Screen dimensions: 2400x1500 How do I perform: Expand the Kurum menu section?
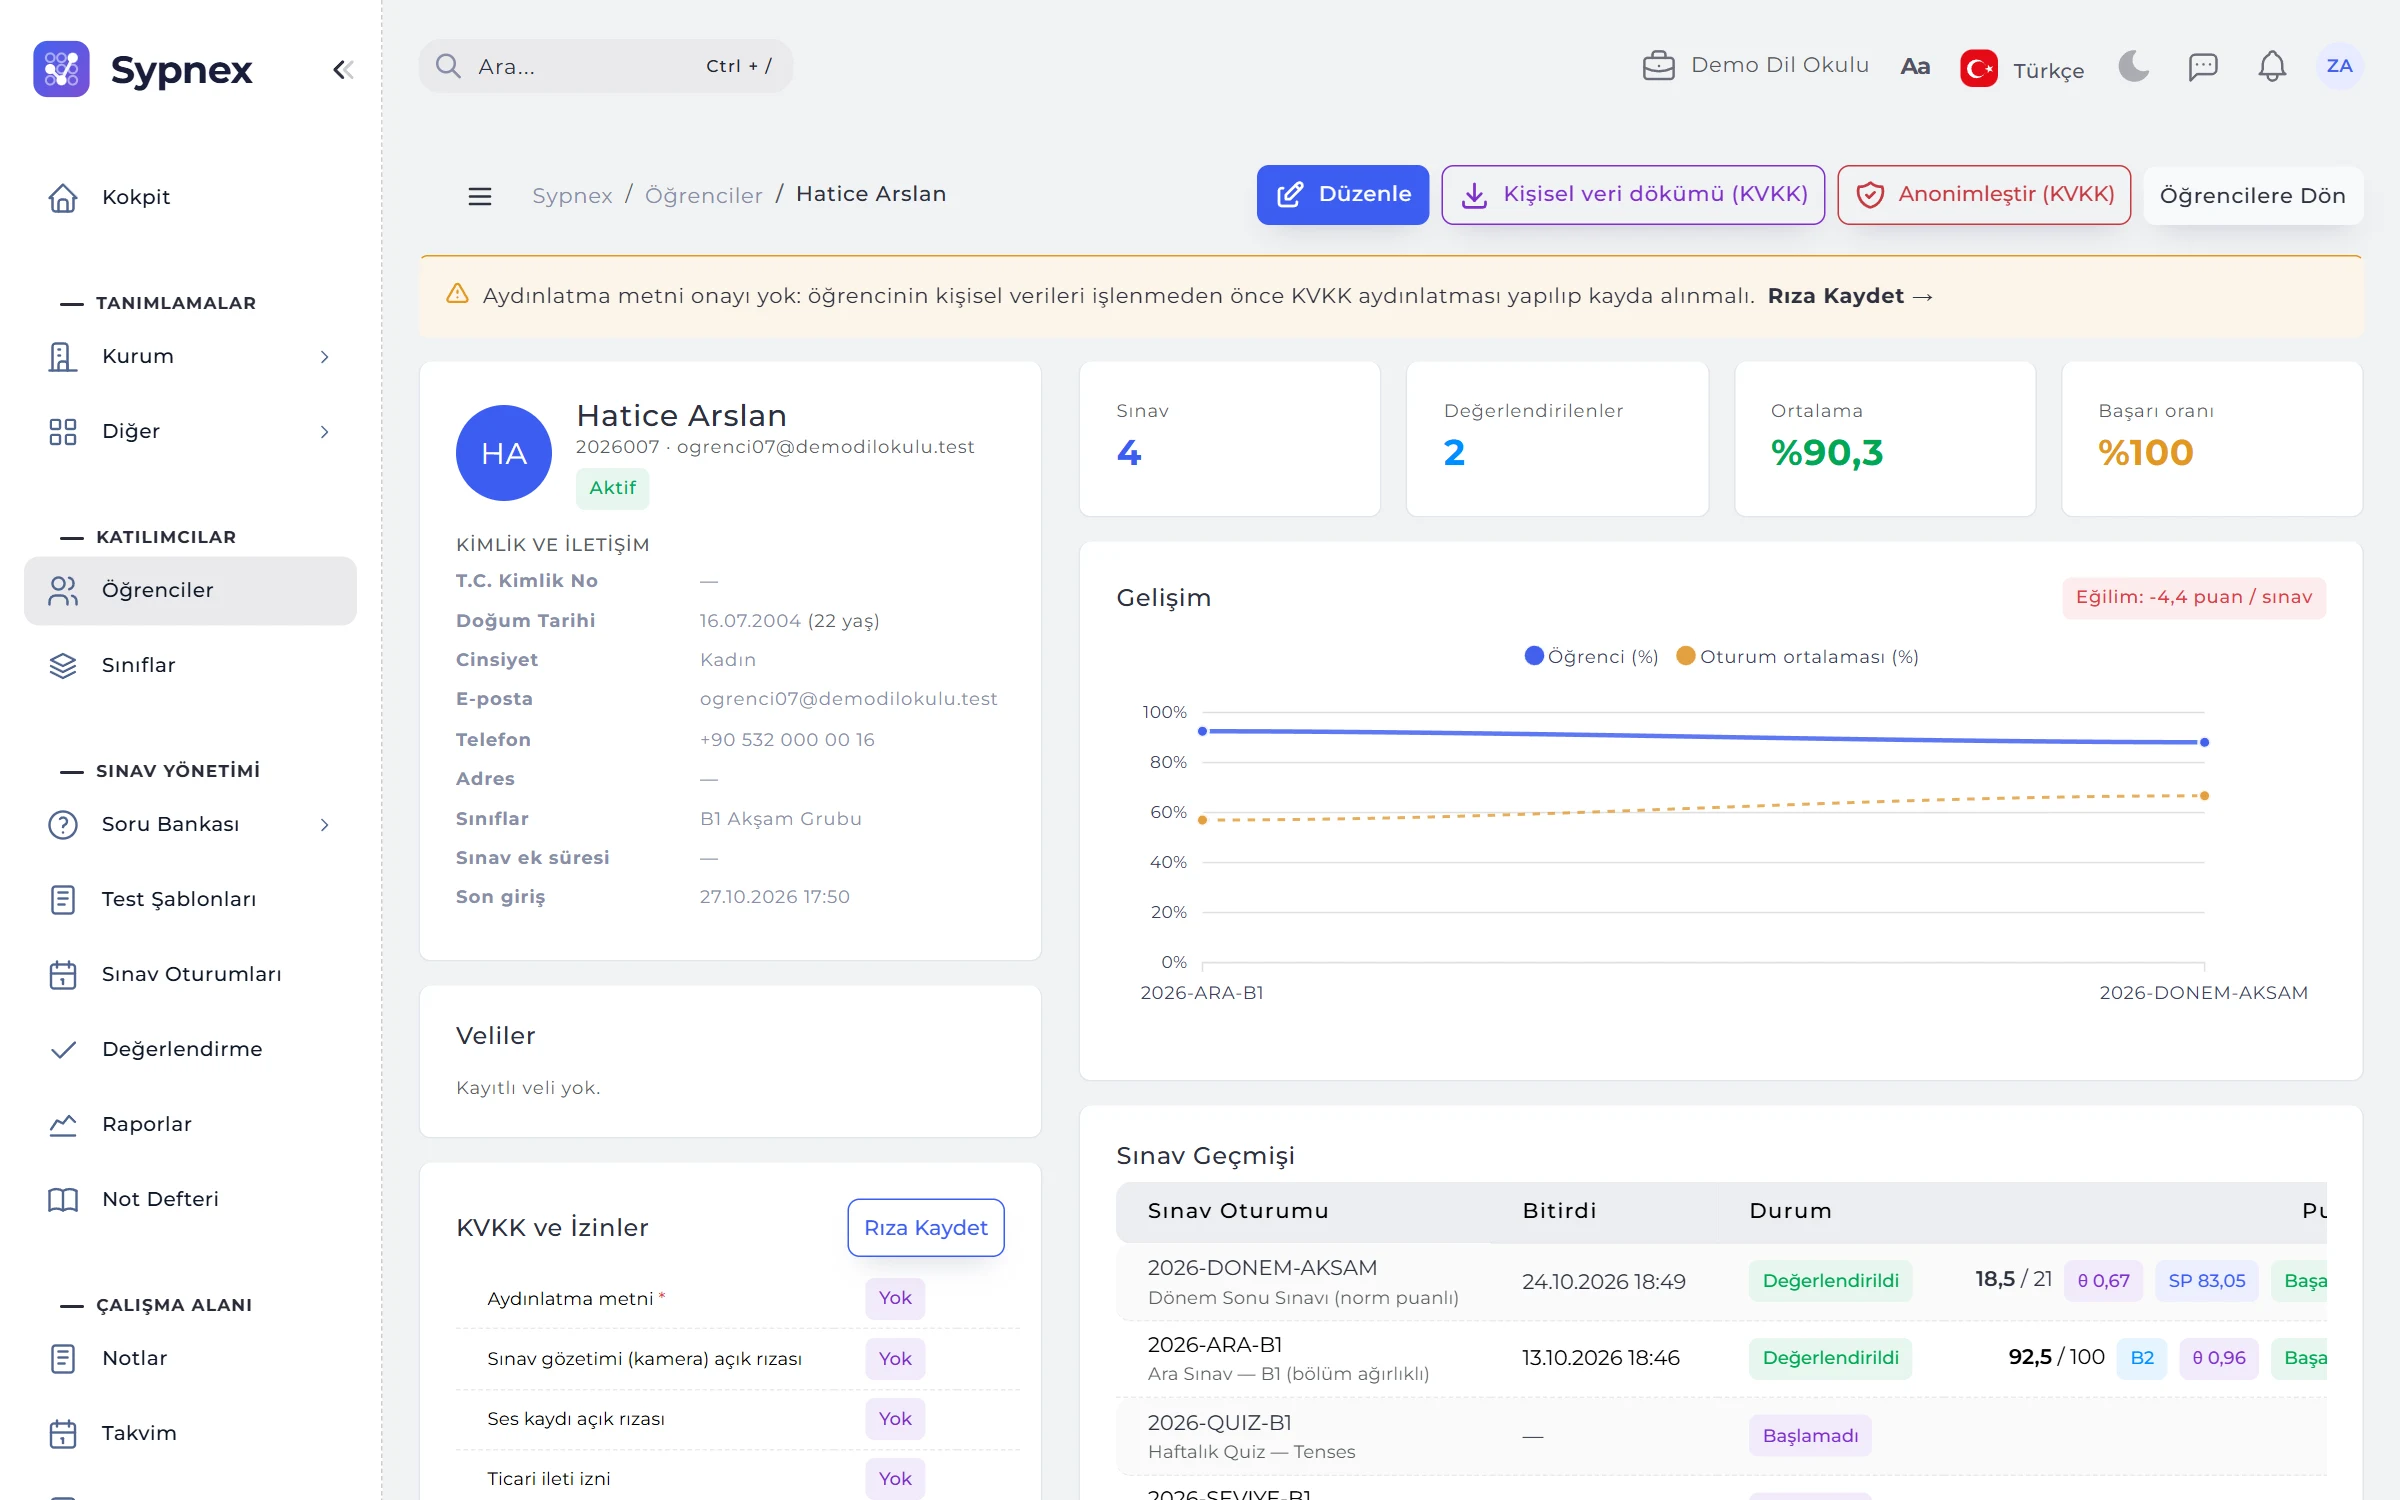[x=190, y=356]
